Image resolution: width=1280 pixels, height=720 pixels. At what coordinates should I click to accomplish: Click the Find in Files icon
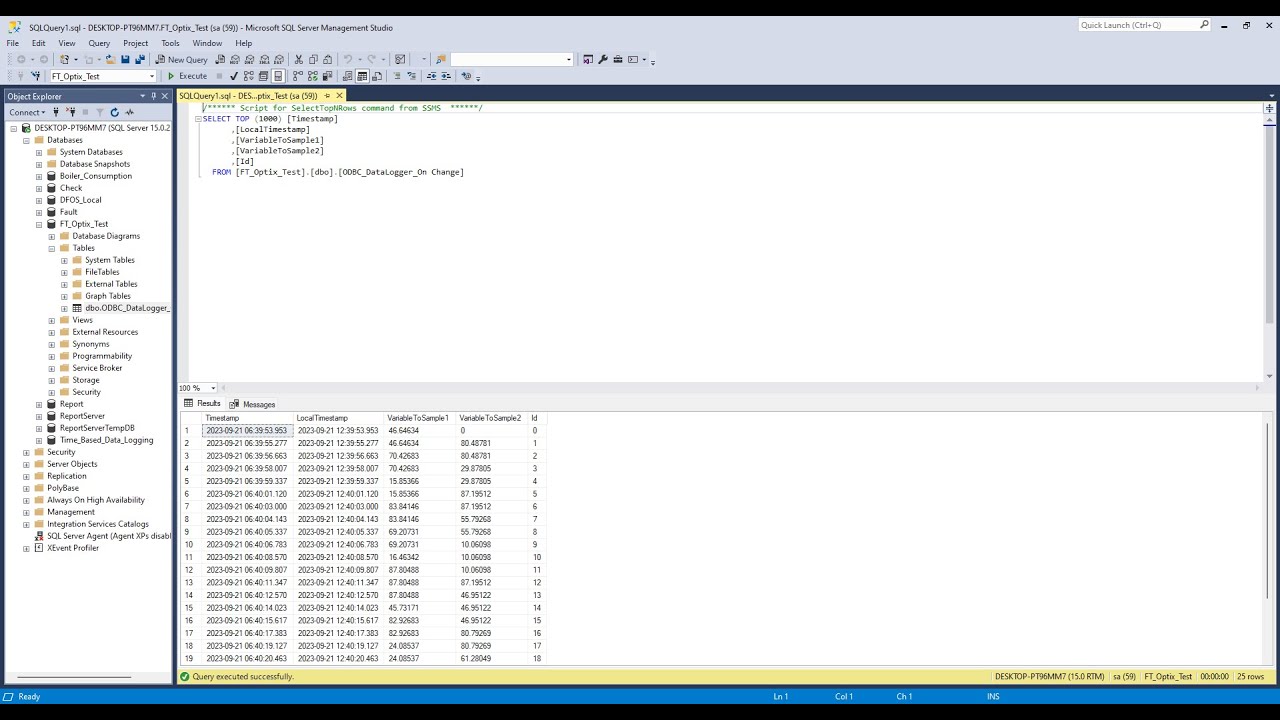[440, 59]
